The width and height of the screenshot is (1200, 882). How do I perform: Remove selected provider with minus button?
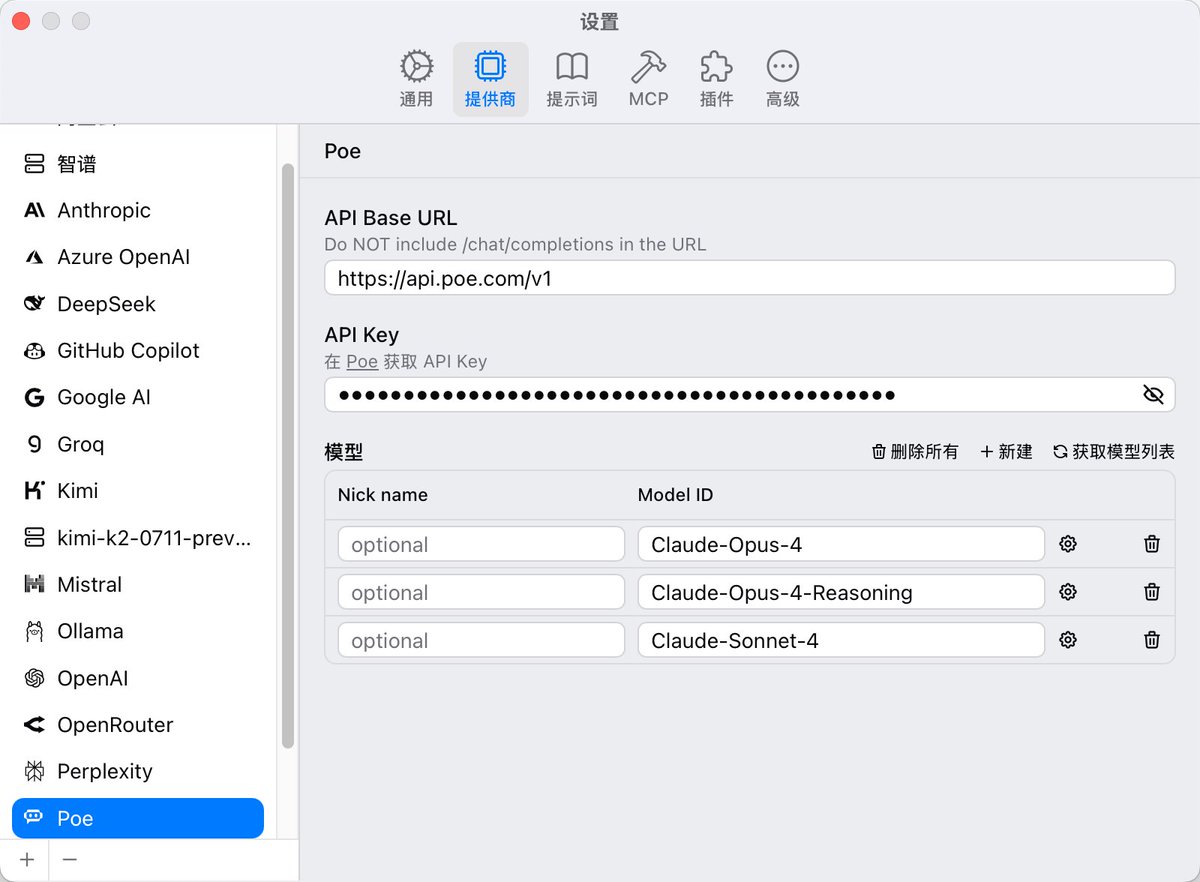[x=69, y=860]
